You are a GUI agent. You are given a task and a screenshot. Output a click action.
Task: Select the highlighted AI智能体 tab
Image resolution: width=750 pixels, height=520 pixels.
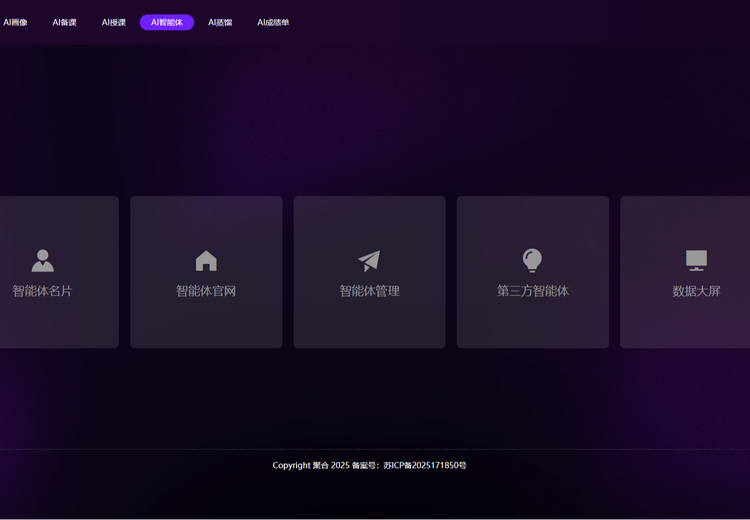[x=167, y=22]
